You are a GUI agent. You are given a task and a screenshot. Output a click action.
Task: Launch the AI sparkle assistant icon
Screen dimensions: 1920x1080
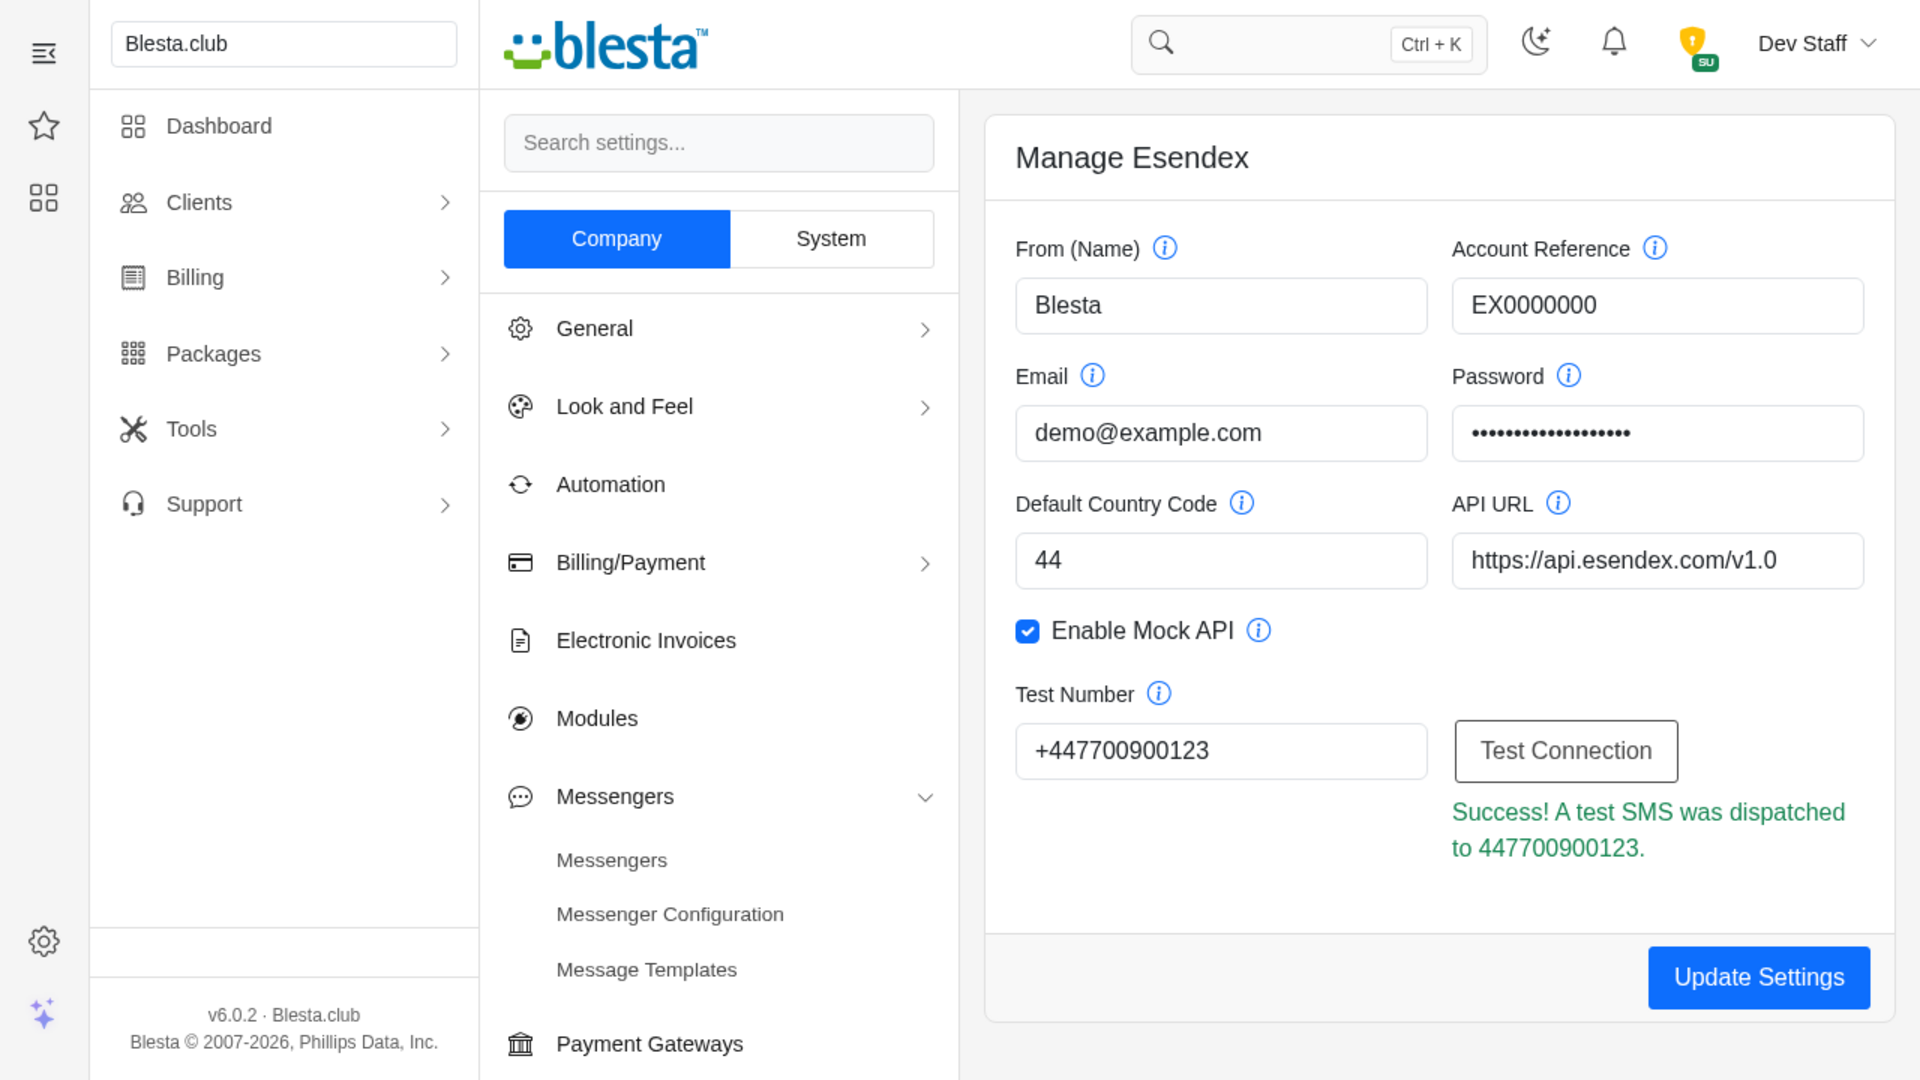point(43,1013)
